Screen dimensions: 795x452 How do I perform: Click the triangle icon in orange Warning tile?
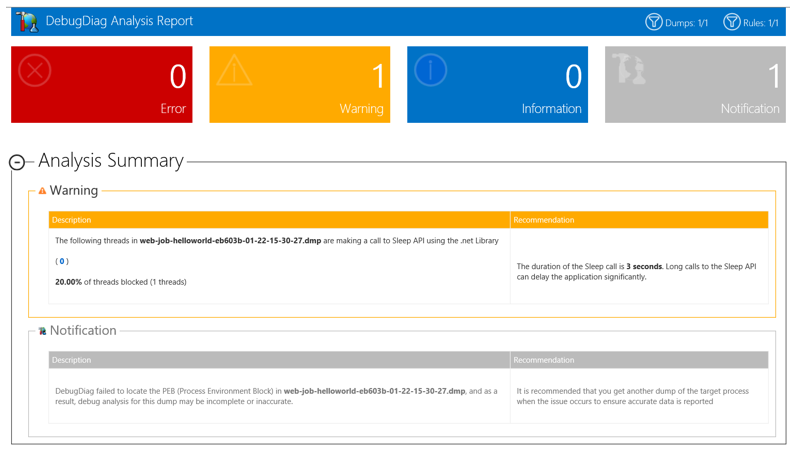tap(234, 71)
